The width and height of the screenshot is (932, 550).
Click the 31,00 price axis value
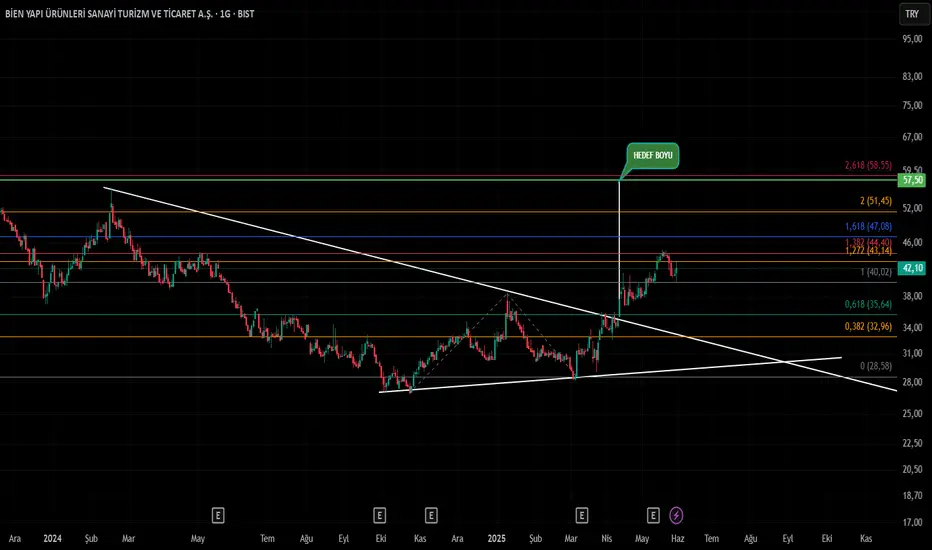pos(912,353)
